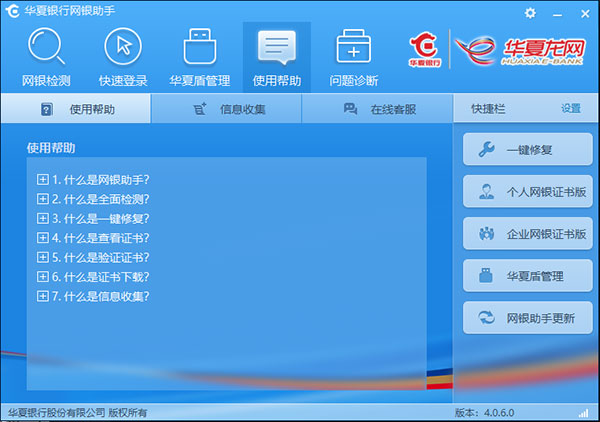Expand item 2. 什么是全面检测?
The image size is (600, 422).
42,199
